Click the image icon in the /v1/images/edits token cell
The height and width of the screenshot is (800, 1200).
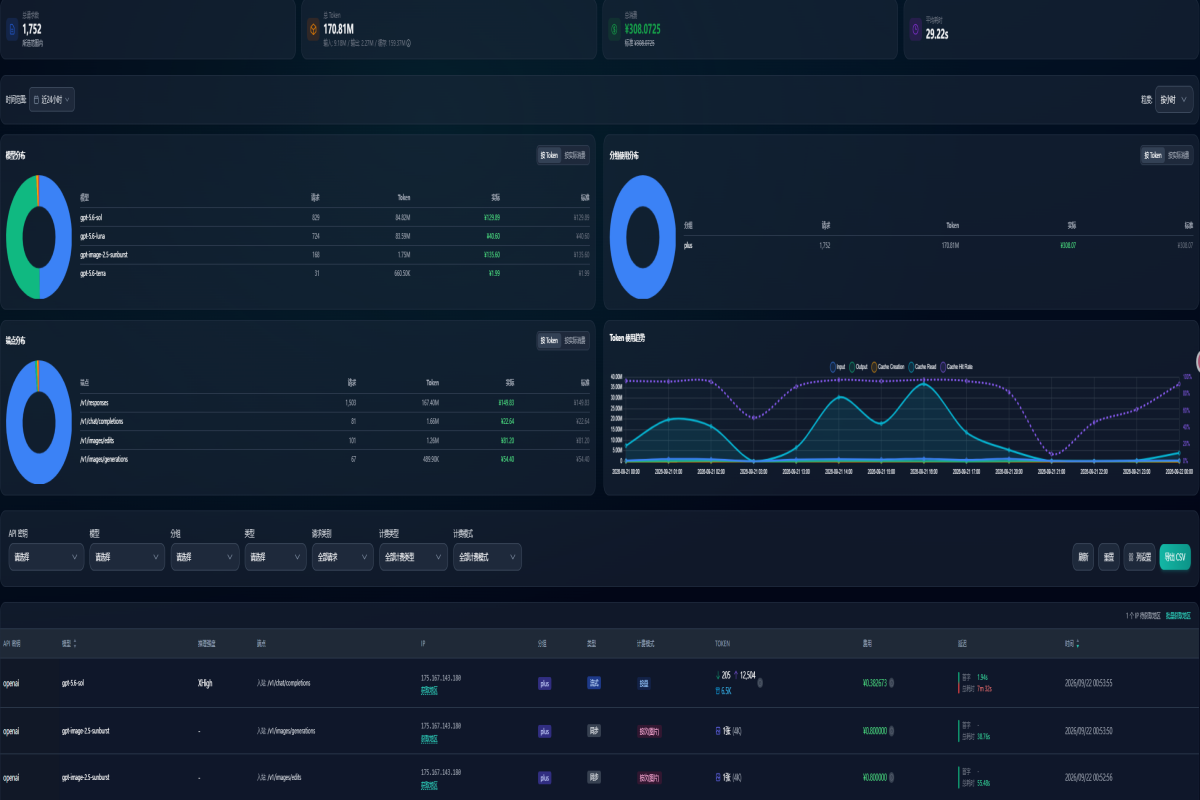717,777
